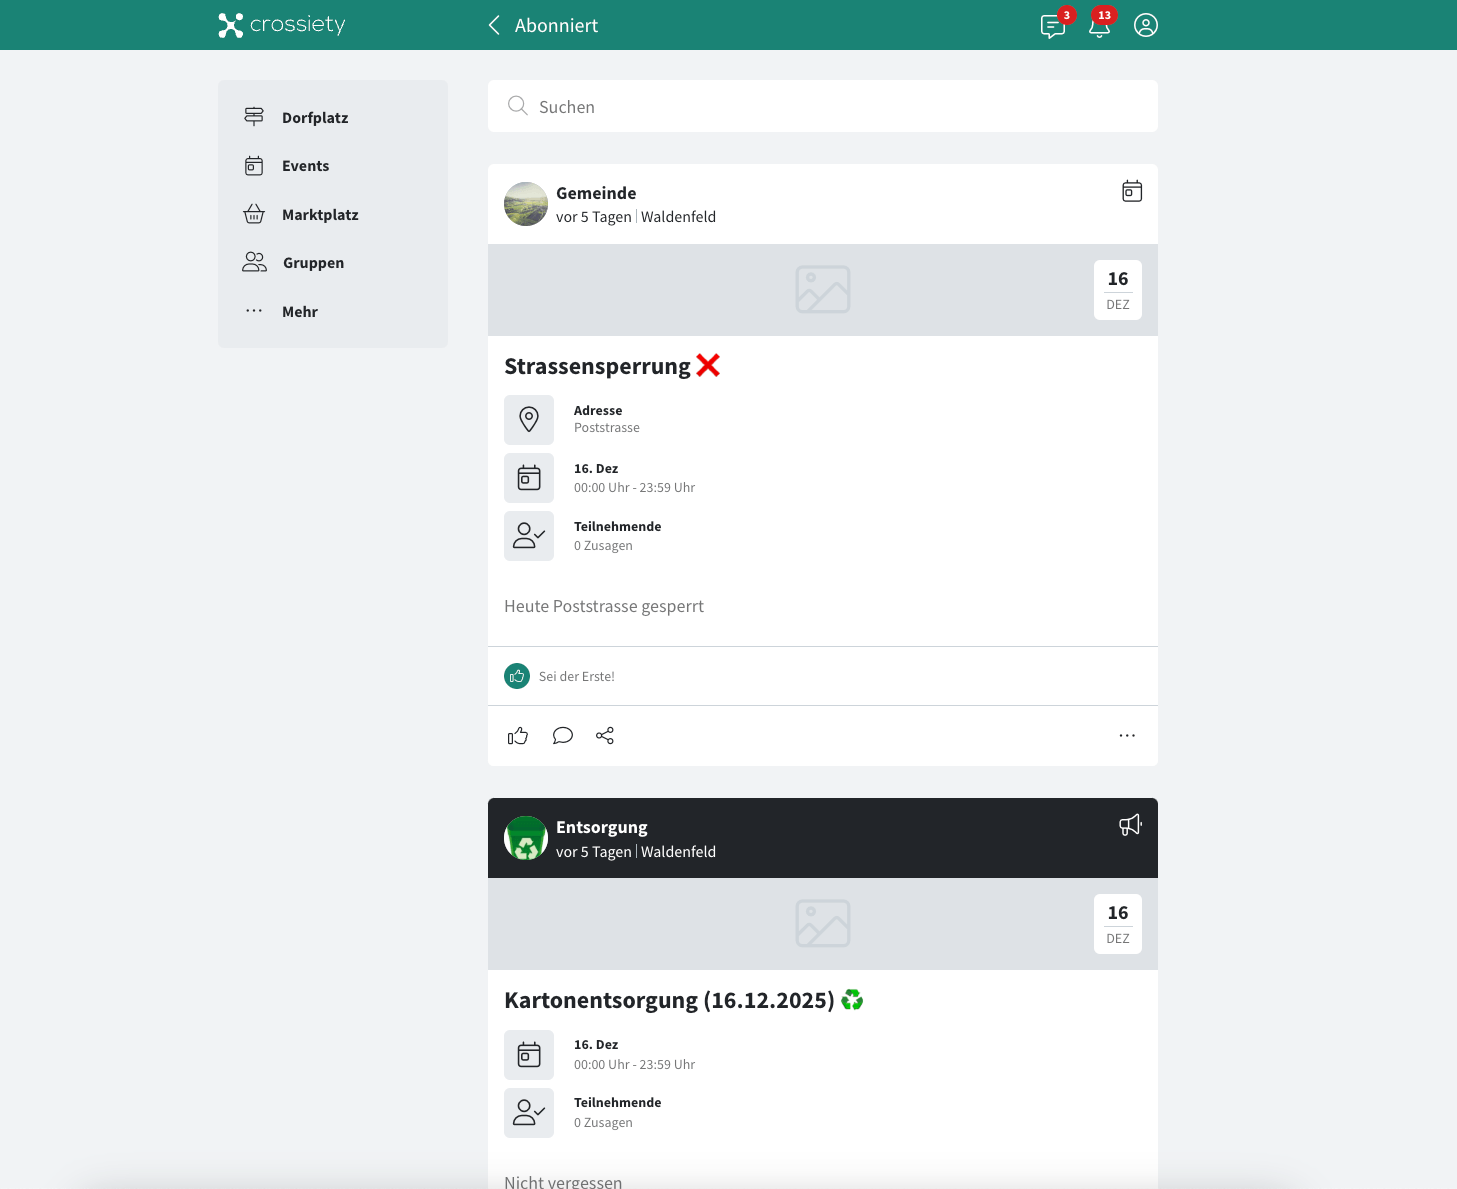Click date icon in Kartonentsorgung details
The image size is (1457, 1189).
coord(529,1055)
